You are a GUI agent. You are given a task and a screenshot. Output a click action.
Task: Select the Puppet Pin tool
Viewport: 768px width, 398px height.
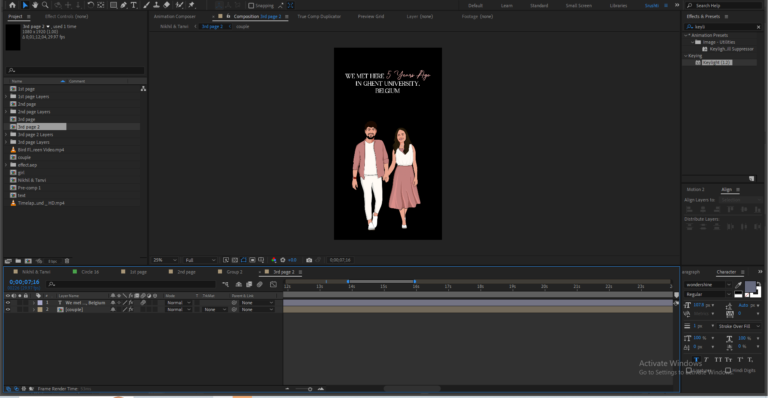(x=192, y=5)
